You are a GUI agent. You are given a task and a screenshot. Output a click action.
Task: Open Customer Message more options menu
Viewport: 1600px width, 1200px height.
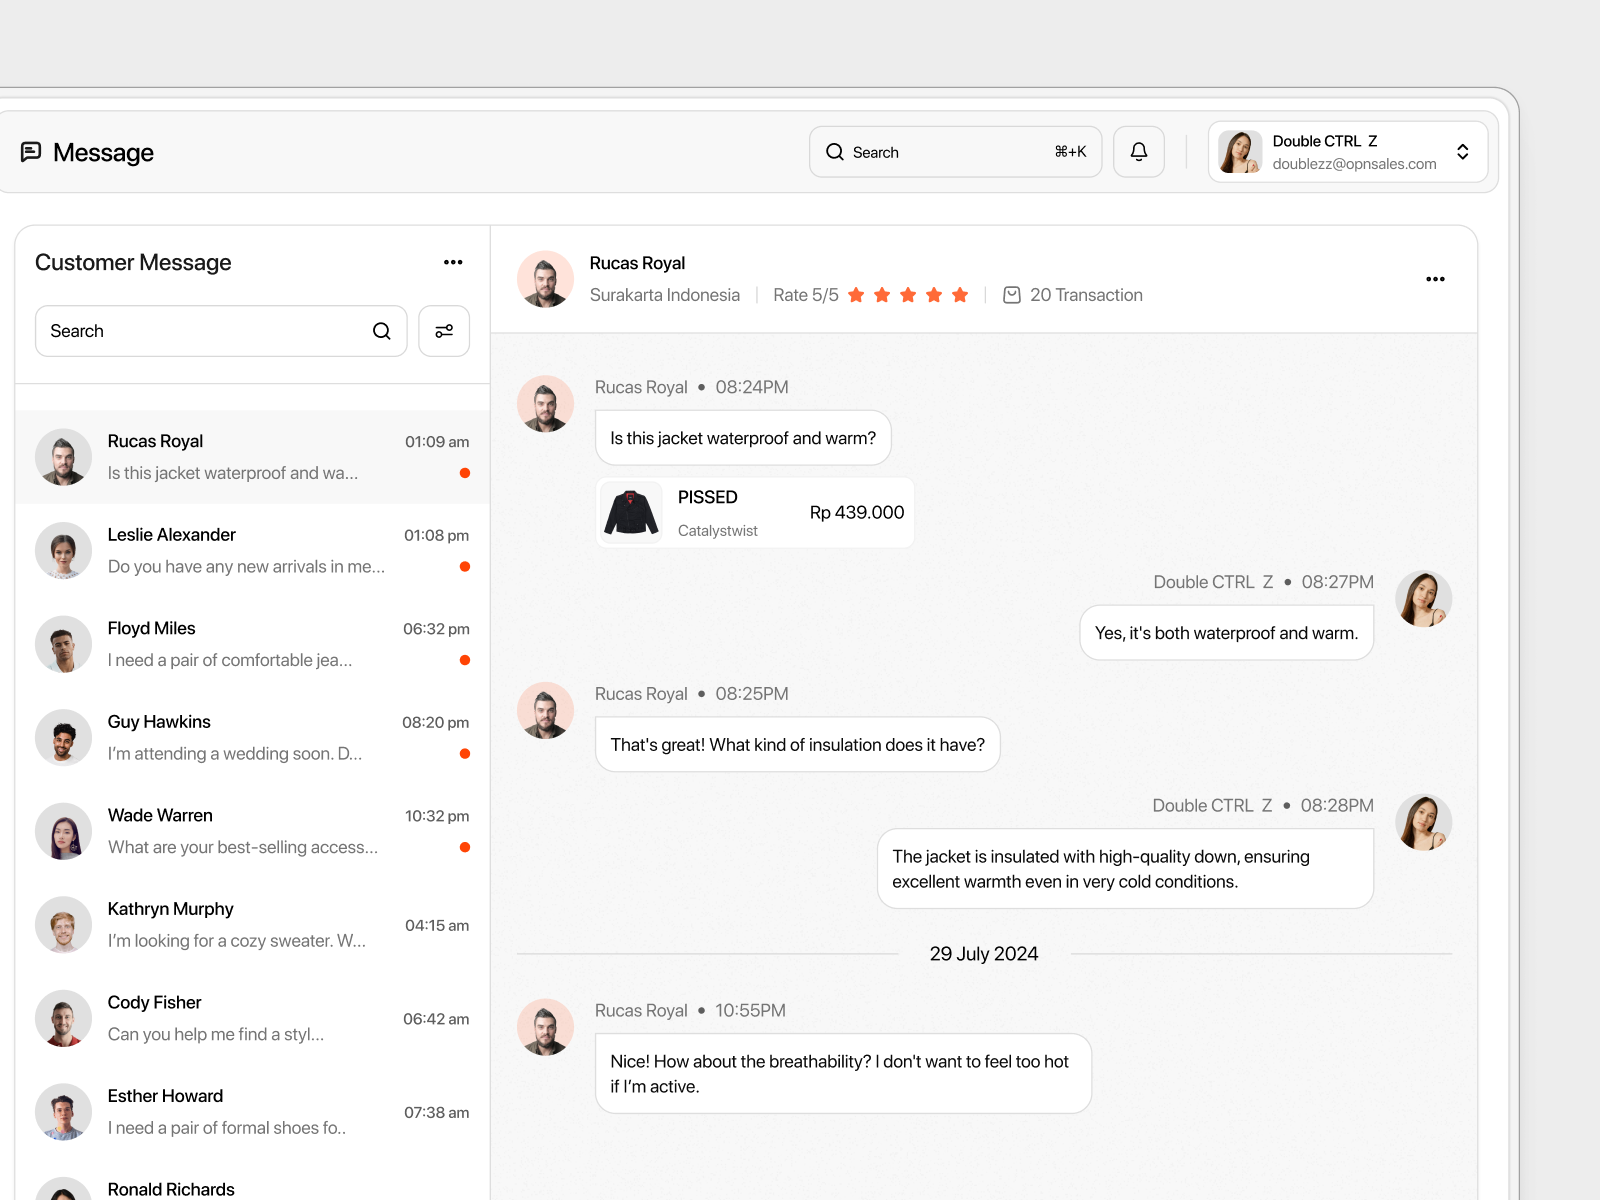pos(453,262)
